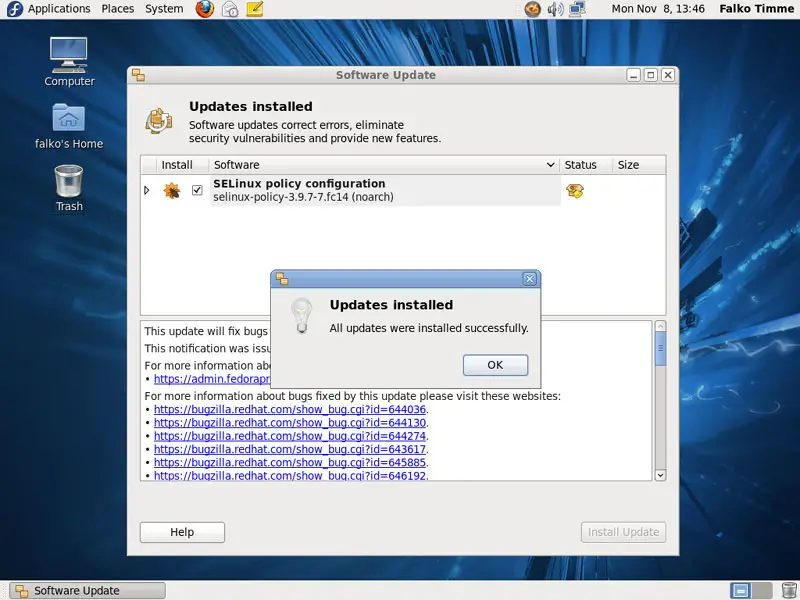Click the update package header icon

point(159,121)
